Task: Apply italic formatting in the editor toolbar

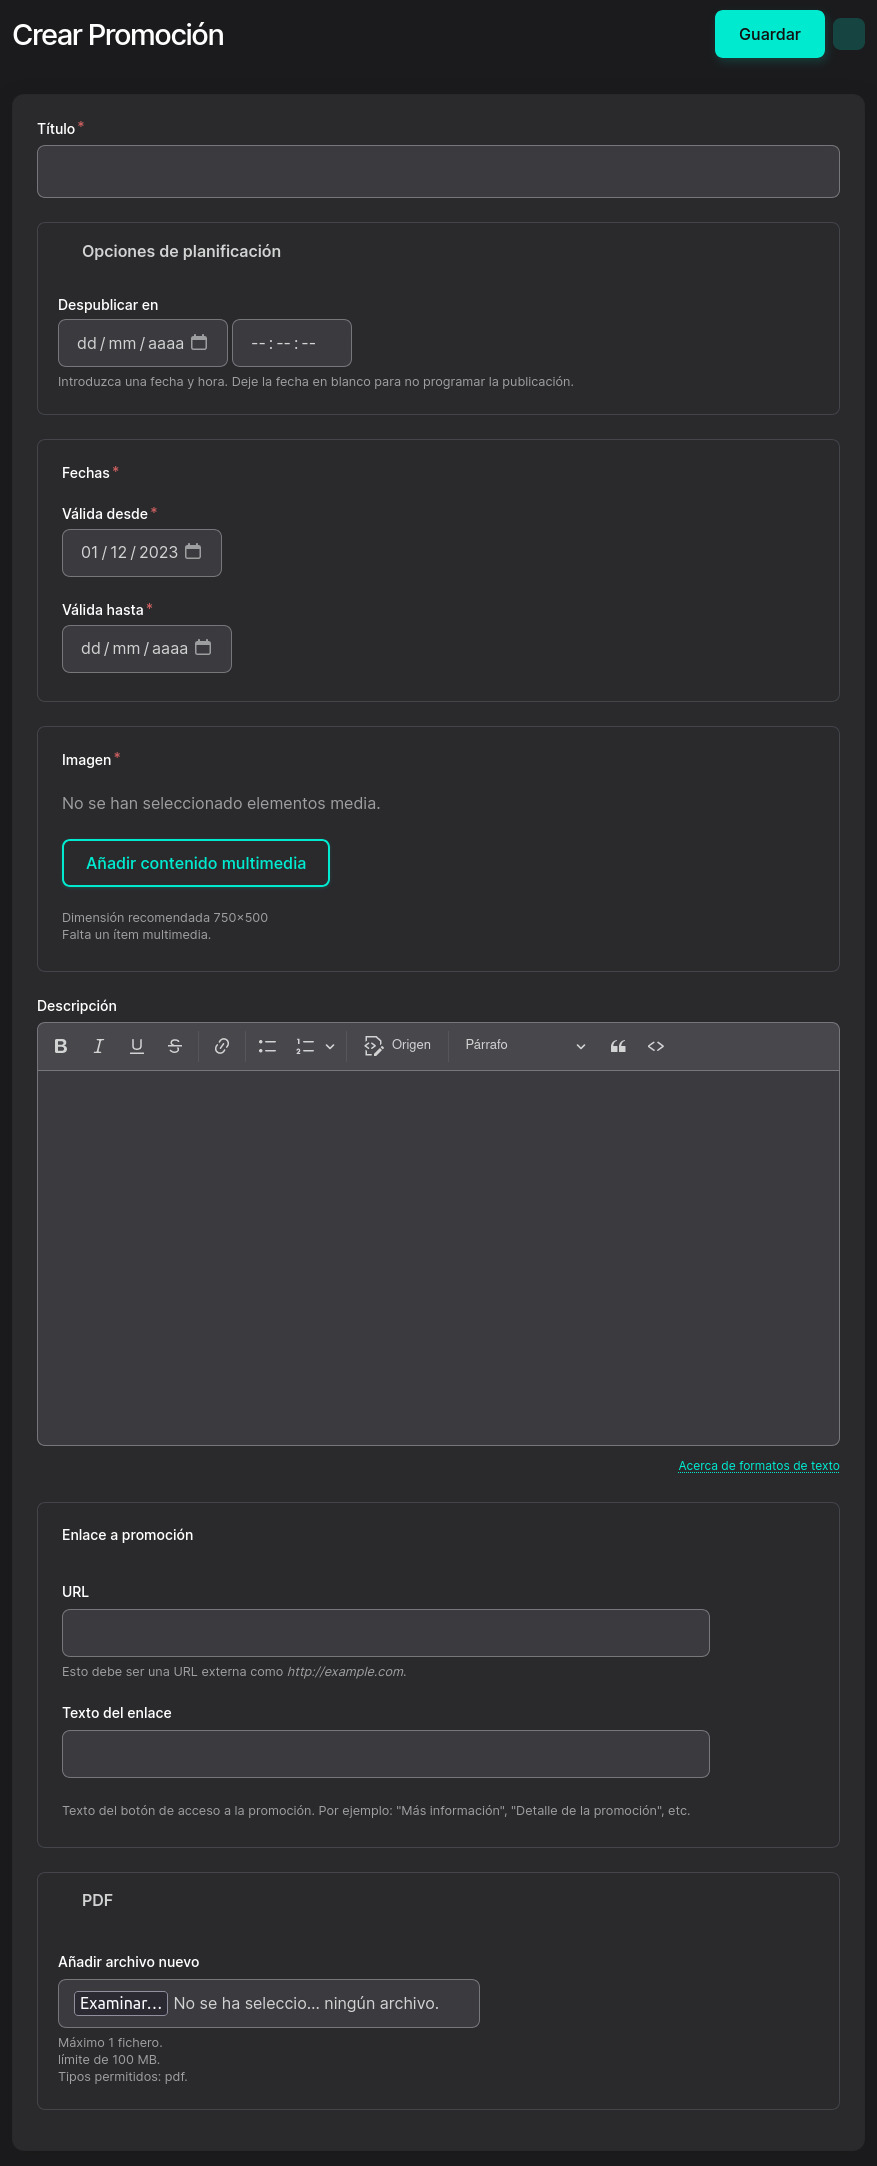Action: click(x=99, y=1046)
